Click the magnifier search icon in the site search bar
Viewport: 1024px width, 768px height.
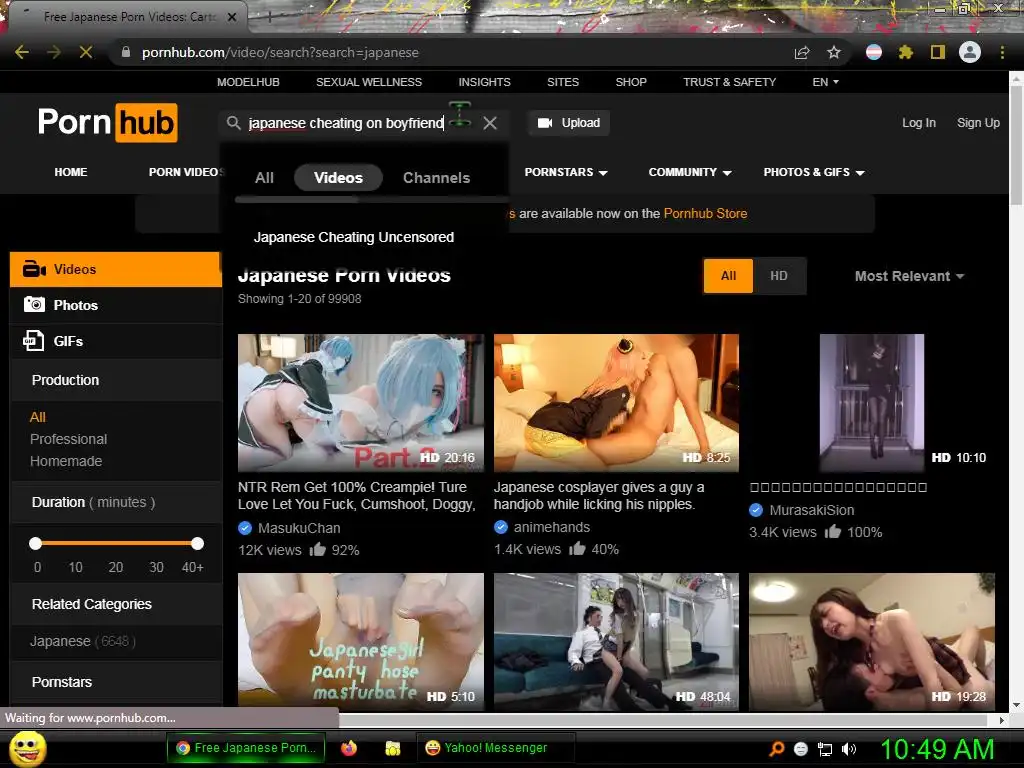(233, 123)
